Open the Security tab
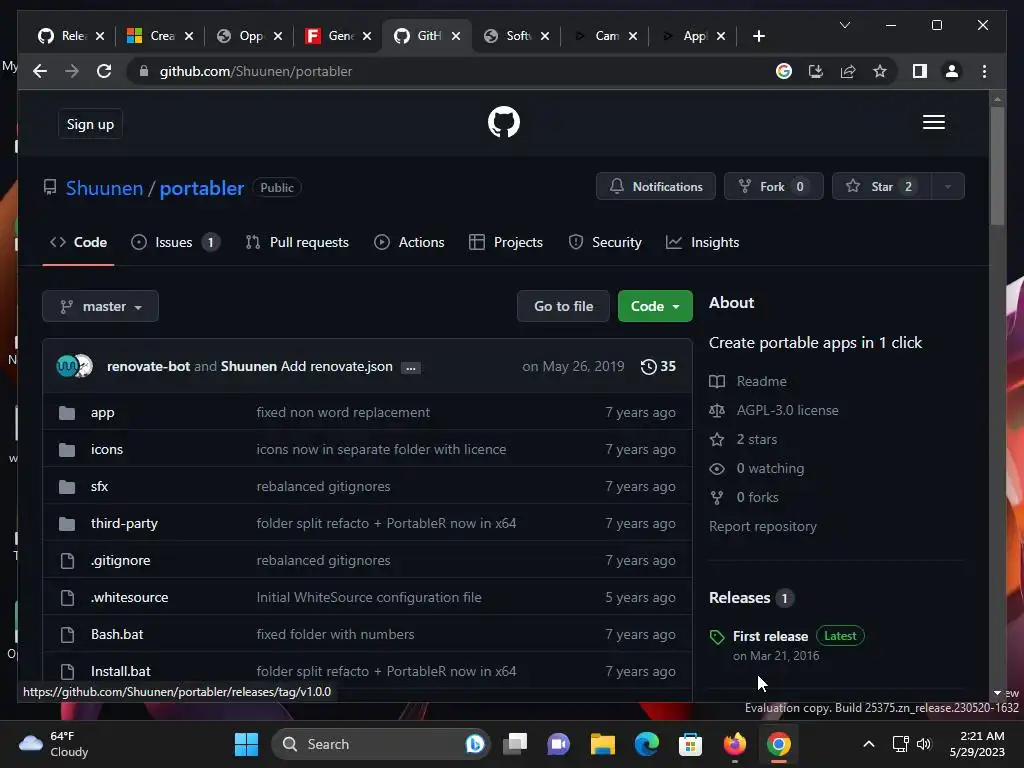This screenshot has height=768, width=1024. (x=605, y=242)
